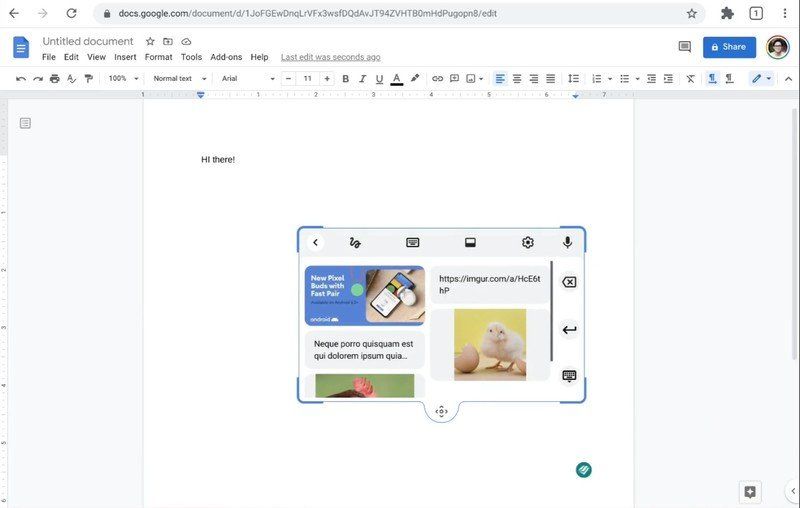Screen dimensions: 800x508
Task: Open the highlight color marker tool
Action: pyautogui.click(x=415, y=78)
